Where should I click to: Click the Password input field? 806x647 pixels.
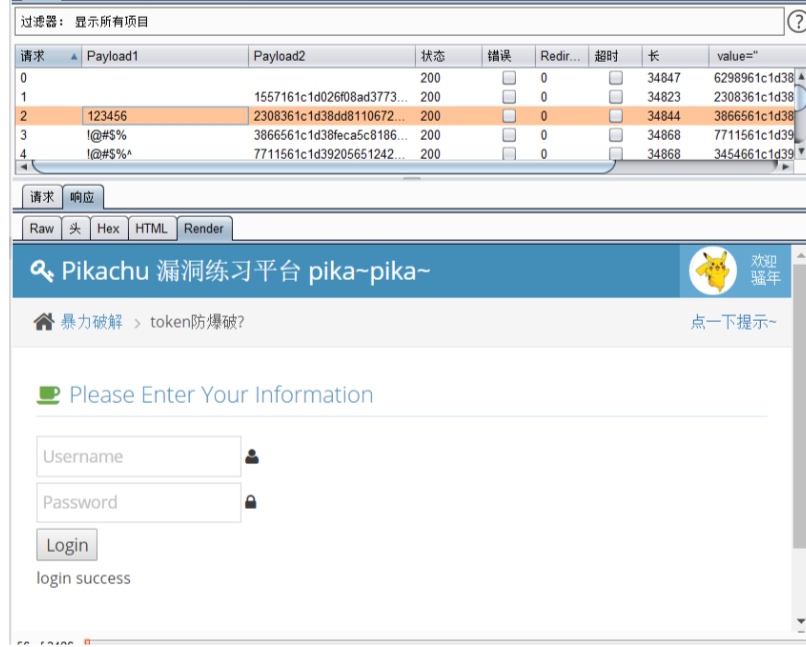[x=139, y=502]
